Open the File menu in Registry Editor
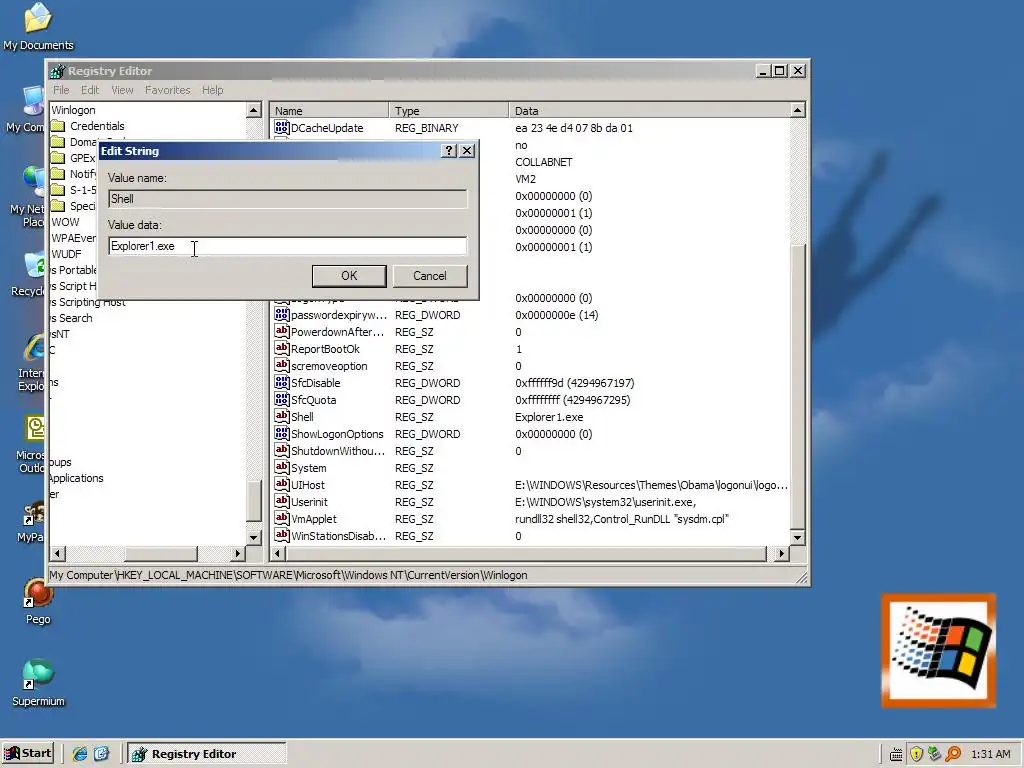The height and width of the screenshot is (768, 1024). click(61, 90)
